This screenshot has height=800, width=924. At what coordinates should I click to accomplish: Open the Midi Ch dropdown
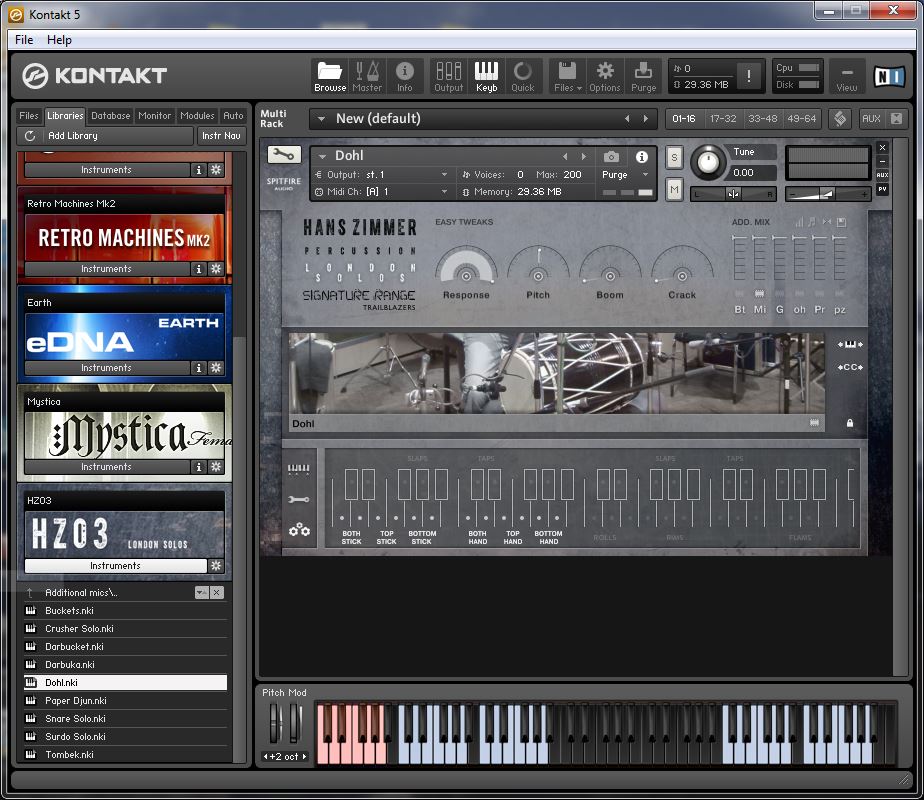(x=444, y=192)
